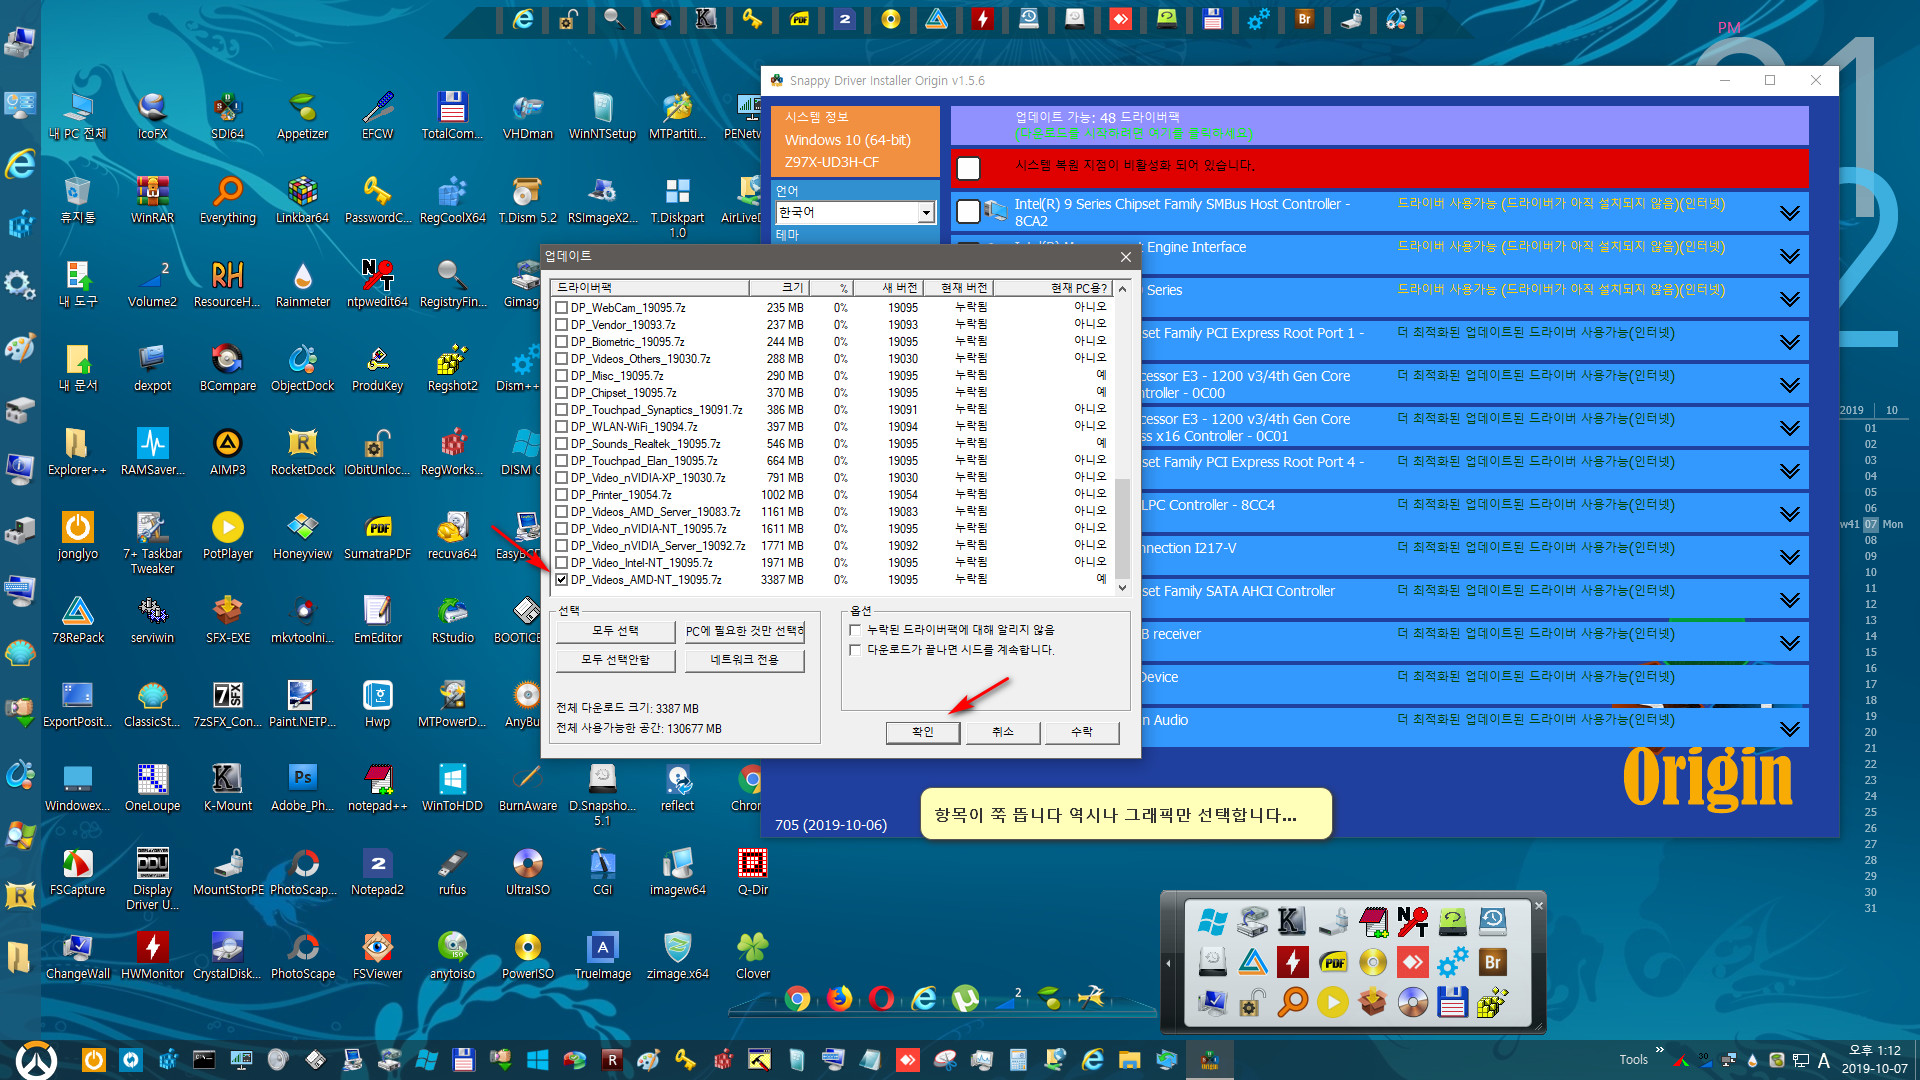Open Windows Start button on taskbar

pyautogui.click(x=37, y=1060)
